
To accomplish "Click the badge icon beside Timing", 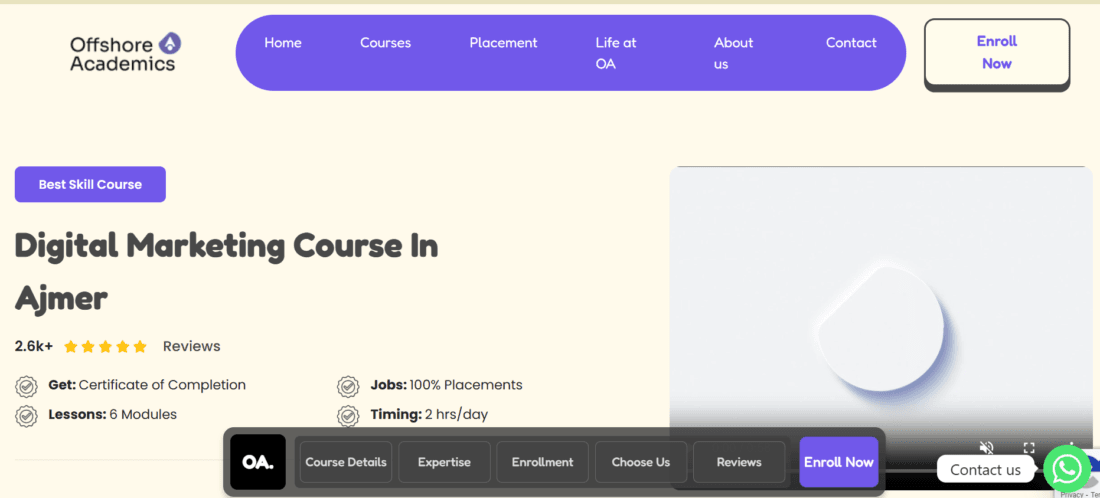I will (x=348, y=415).
